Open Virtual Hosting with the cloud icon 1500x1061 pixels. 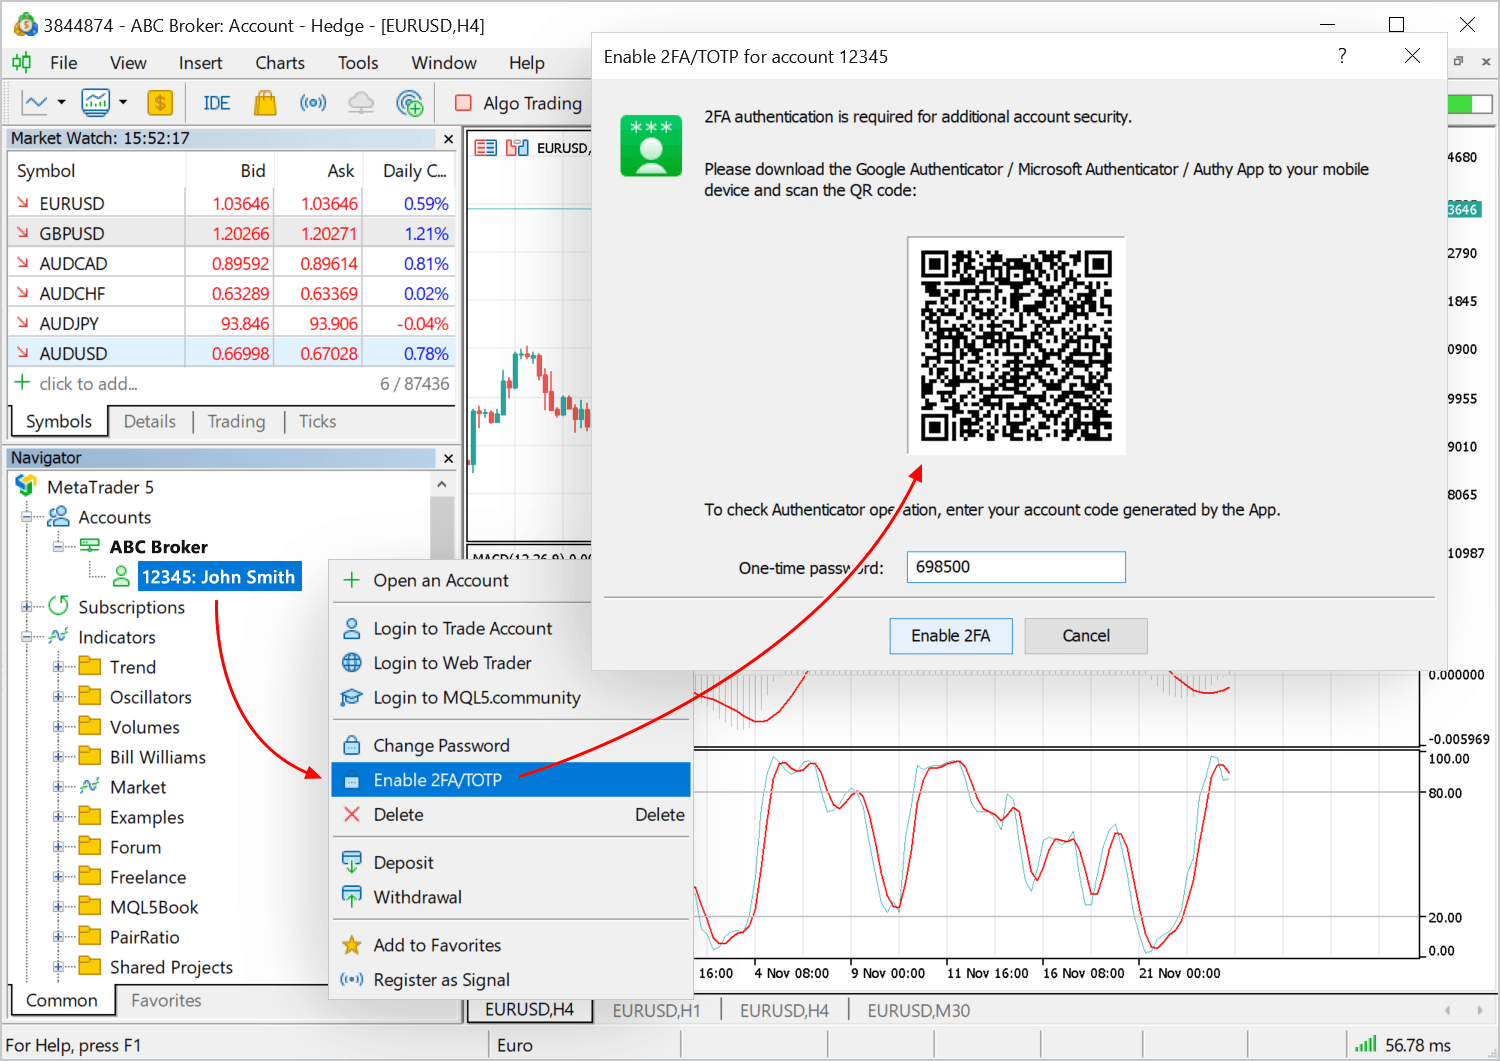coord(360,102)
